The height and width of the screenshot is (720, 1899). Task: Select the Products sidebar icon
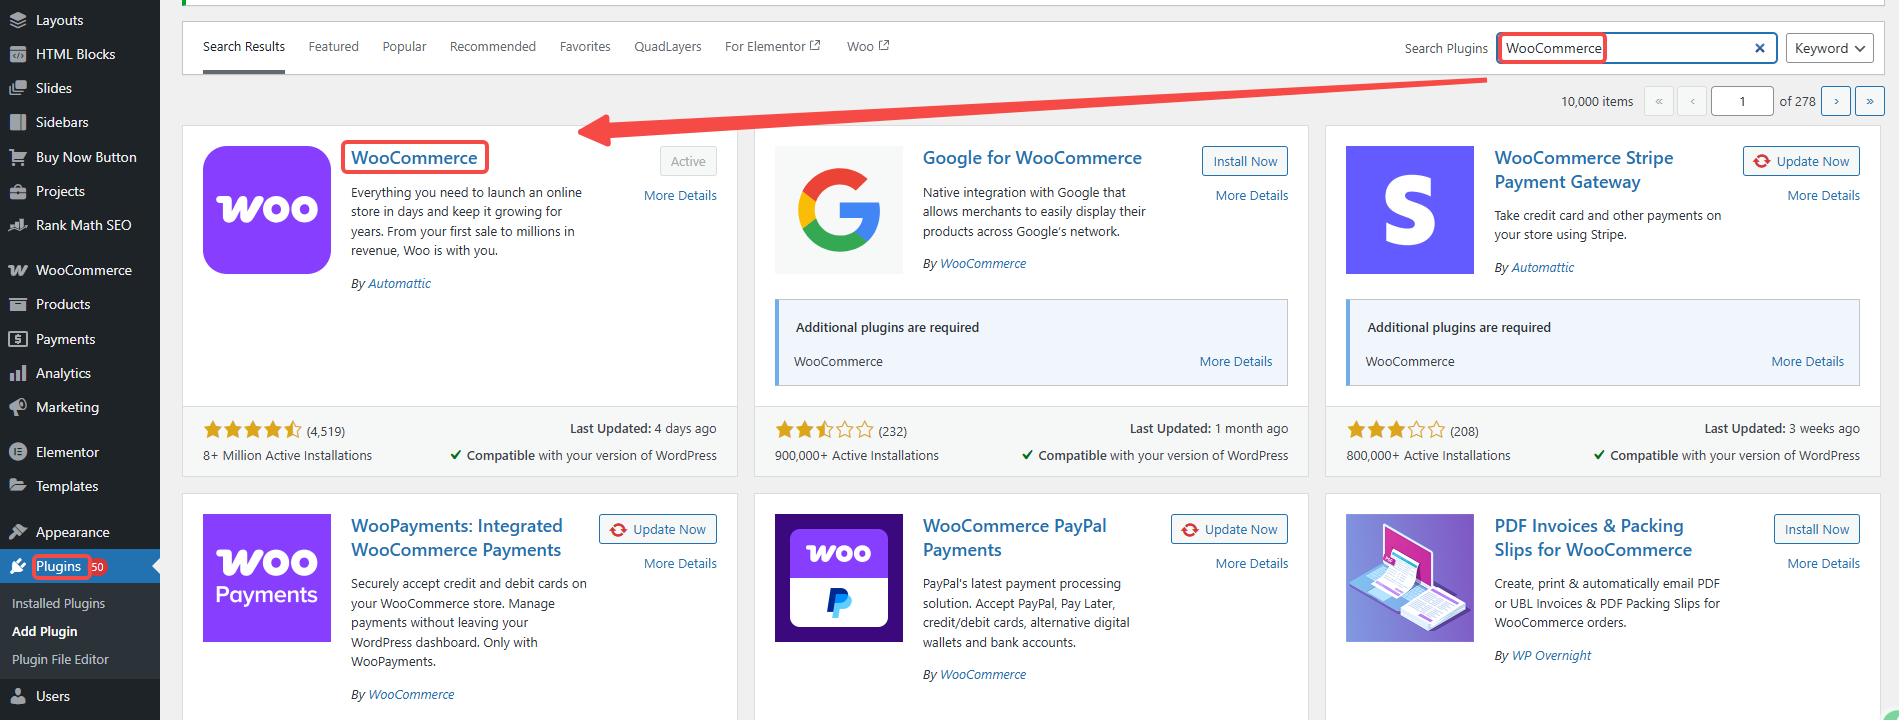coord(18,304)
